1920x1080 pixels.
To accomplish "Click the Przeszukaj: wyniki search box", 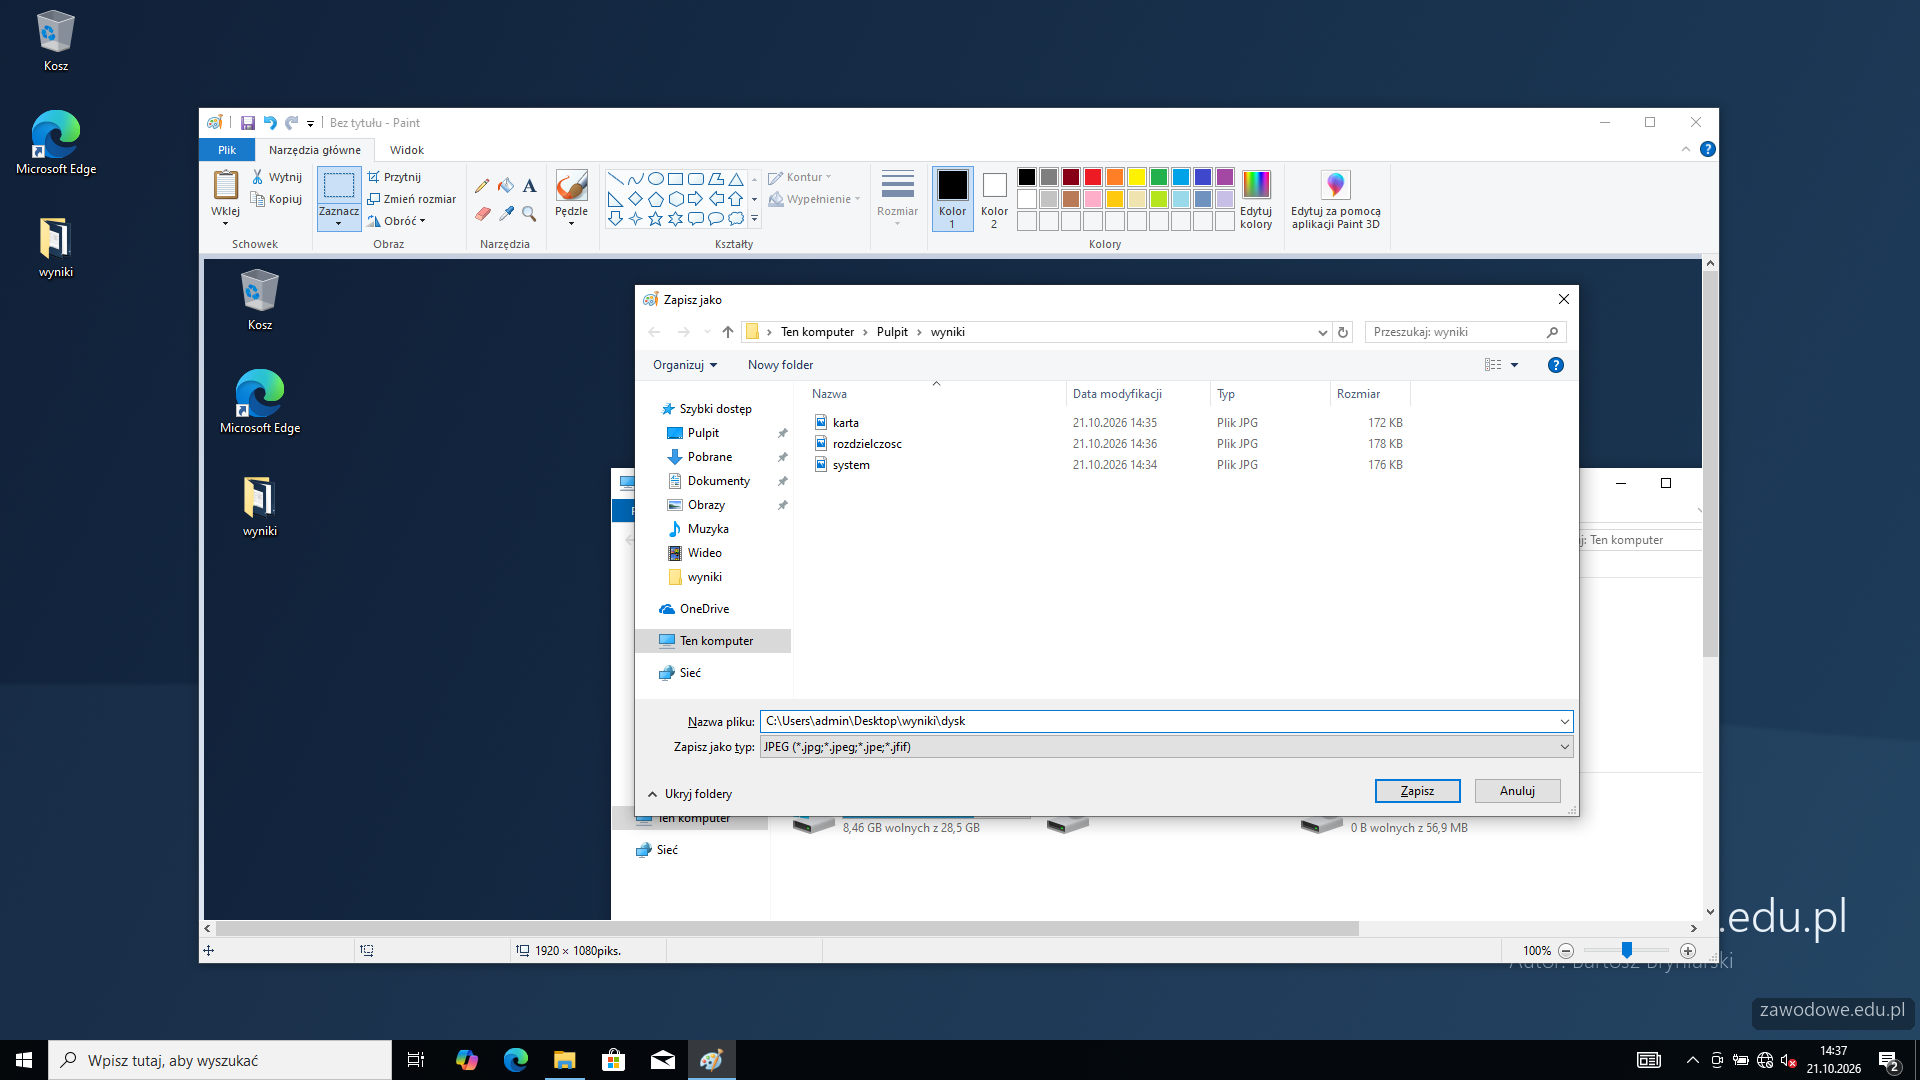I will pyautogui.click(x=1465, y=332).
